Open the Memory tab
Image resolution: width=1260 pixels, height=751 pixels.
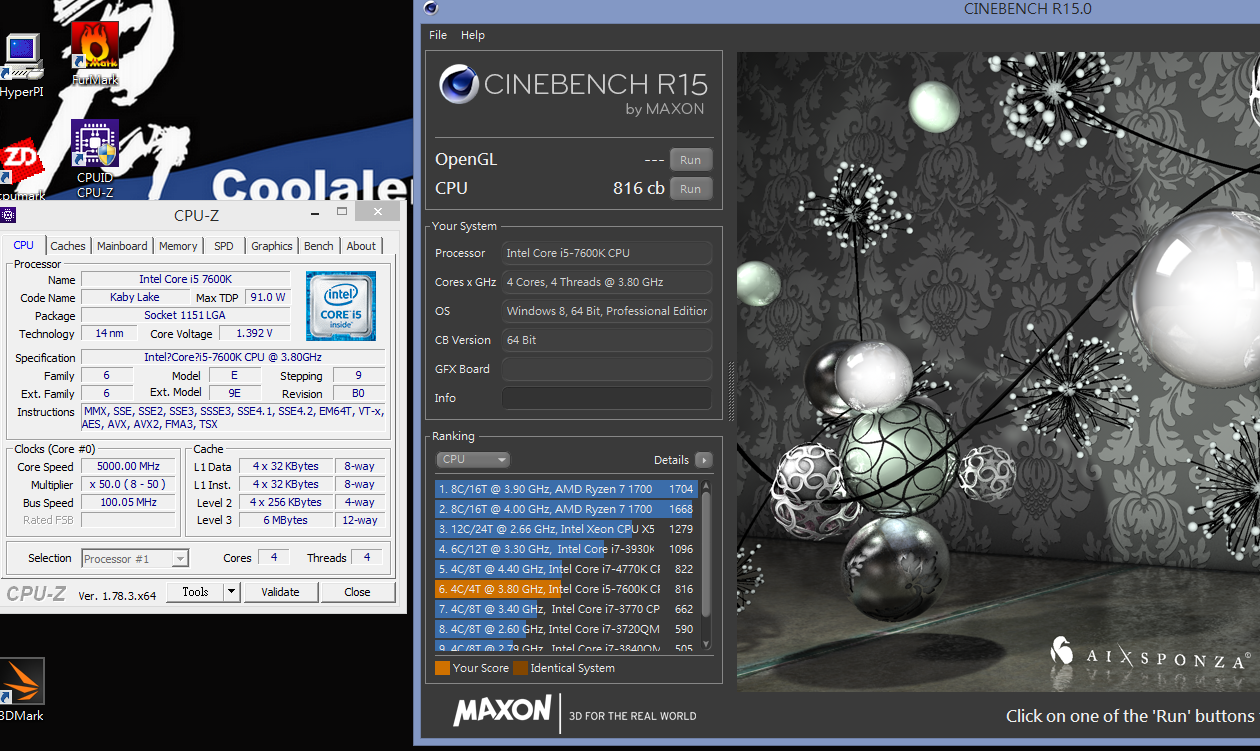coord(178,246)
